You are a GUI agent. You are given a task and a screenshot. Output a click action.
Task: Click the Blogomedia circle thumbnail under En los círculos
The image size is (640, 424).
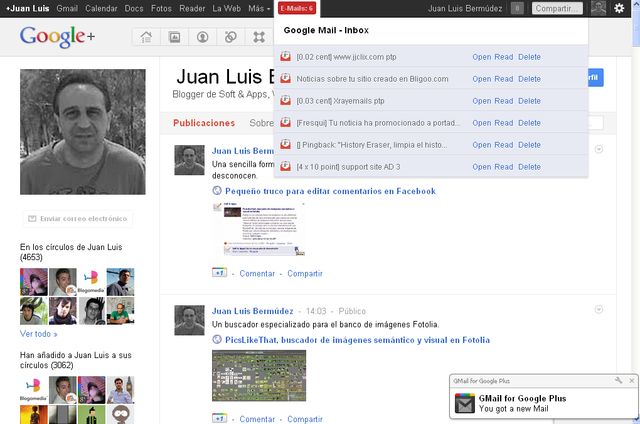pyautogui.click(x=91, y=282)
